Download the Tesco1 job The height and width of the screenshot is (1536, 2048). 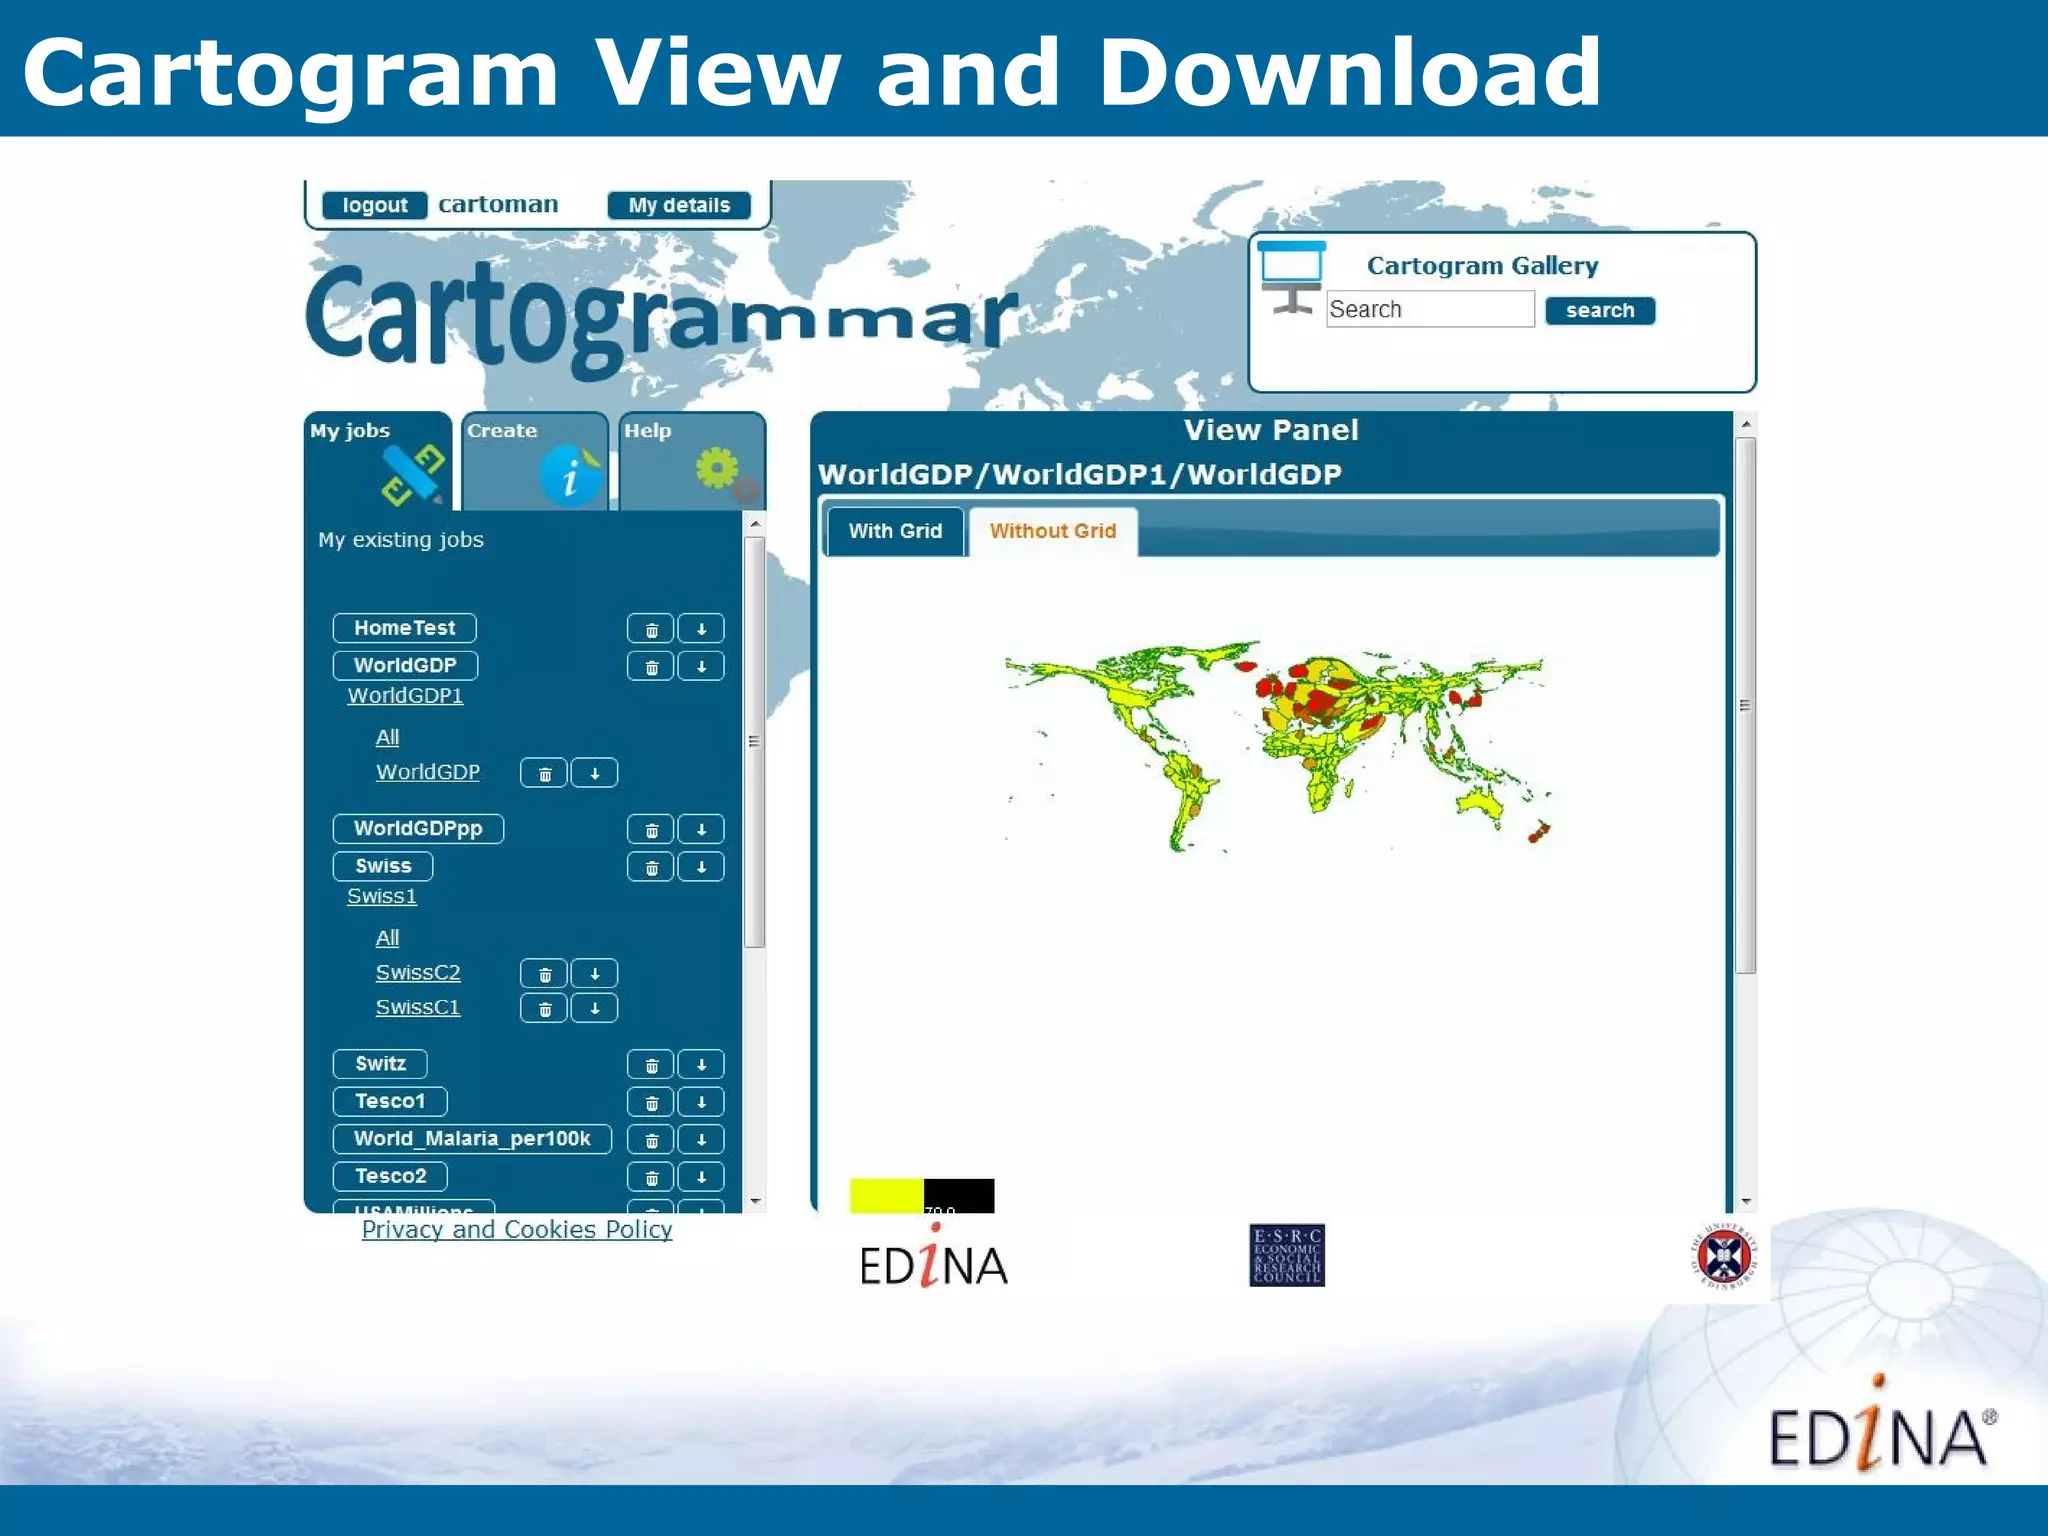tap(701, 1102)
